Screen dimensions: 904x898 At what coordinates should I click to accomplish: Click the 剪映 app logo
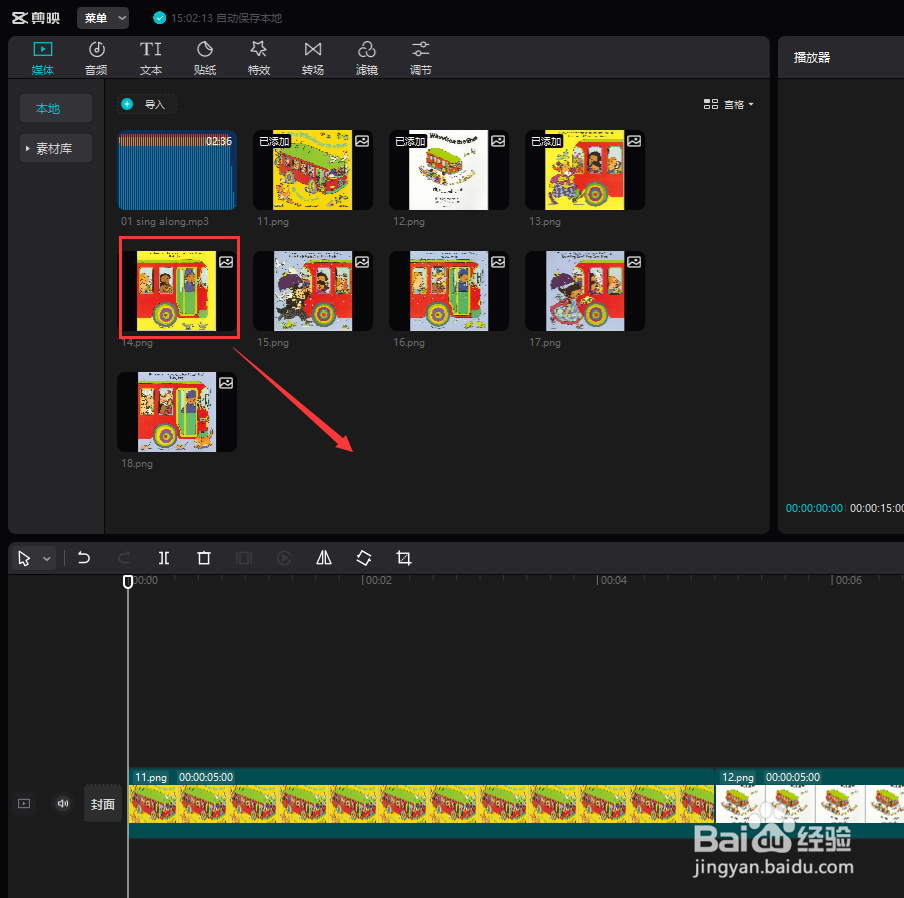coord(36,18)
